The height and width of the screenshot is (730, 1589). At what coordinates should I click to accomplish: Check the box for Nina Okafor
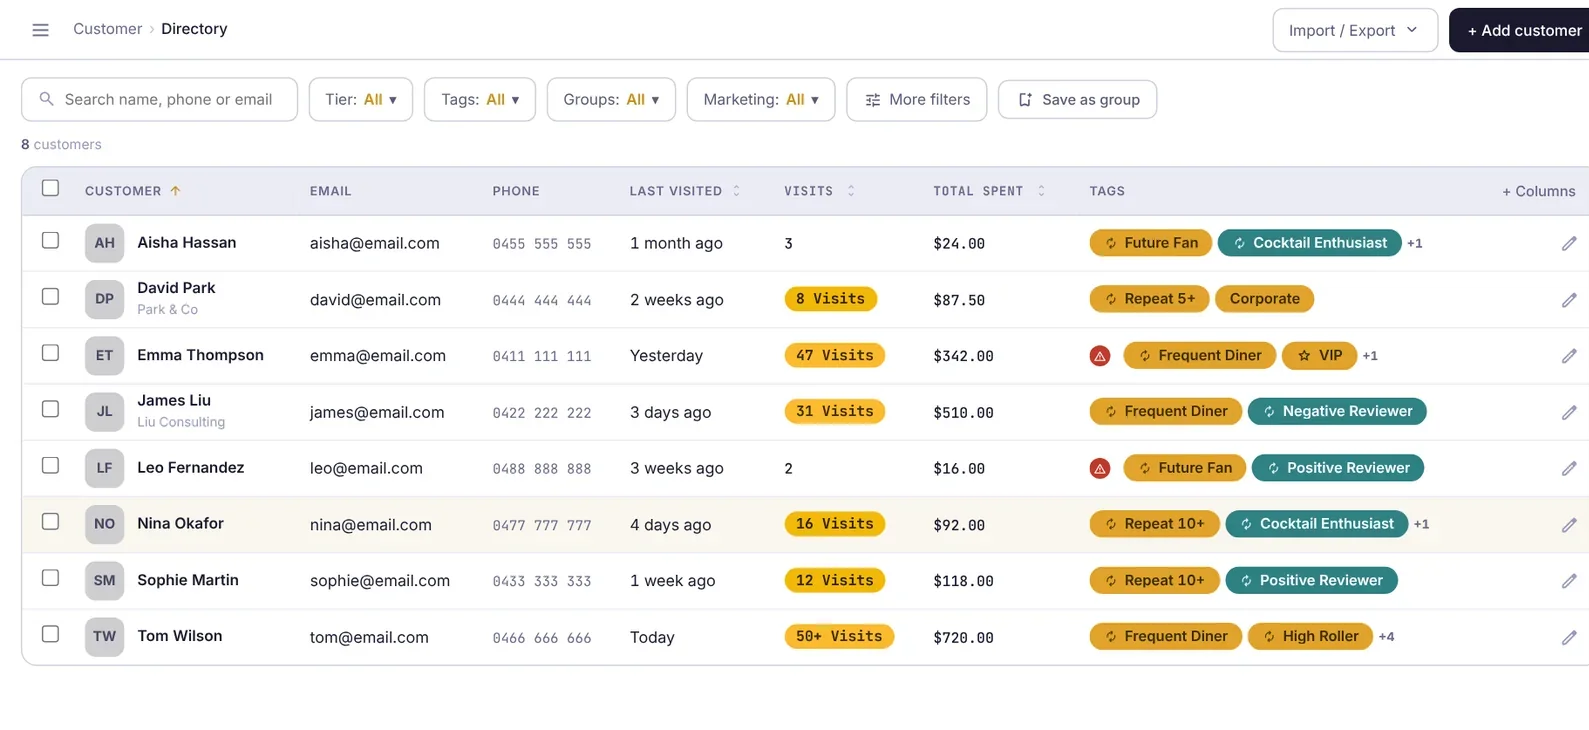tap(50, 521)
